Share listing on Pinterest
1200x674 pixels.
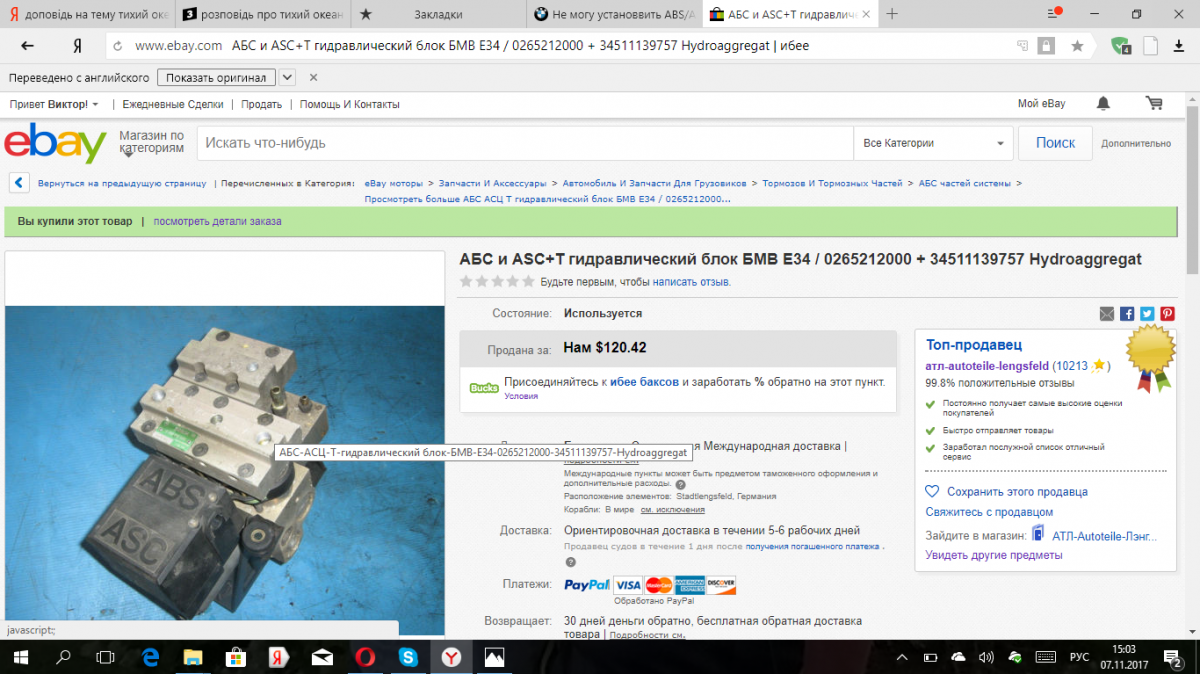[1167, 314]
